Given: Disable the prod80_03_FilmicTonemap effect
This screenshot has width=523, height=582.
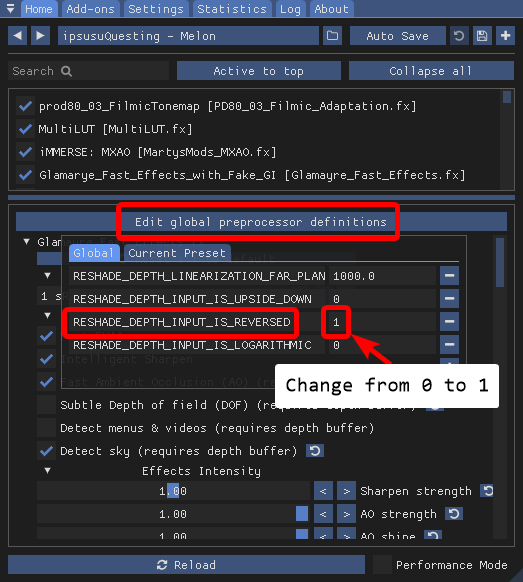Looking at the screenshot, I should click(25, 106).
